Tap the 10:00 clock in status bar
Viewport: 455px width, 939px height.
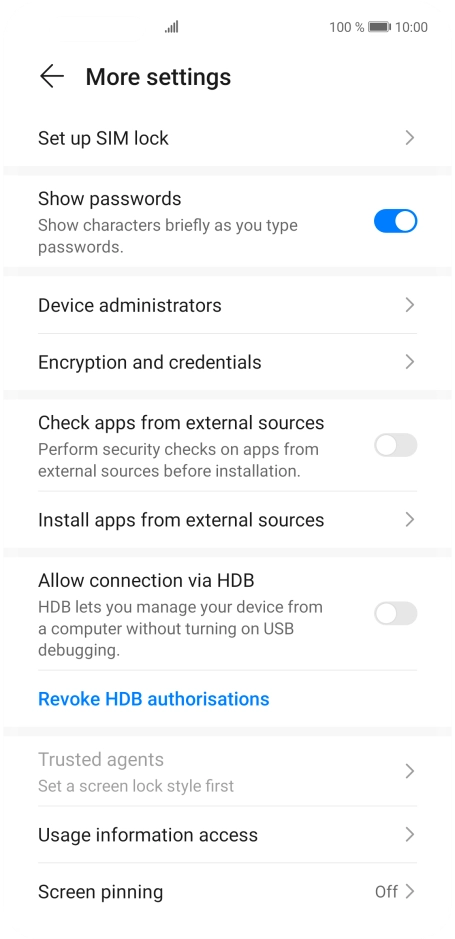[x=411, y=27]
